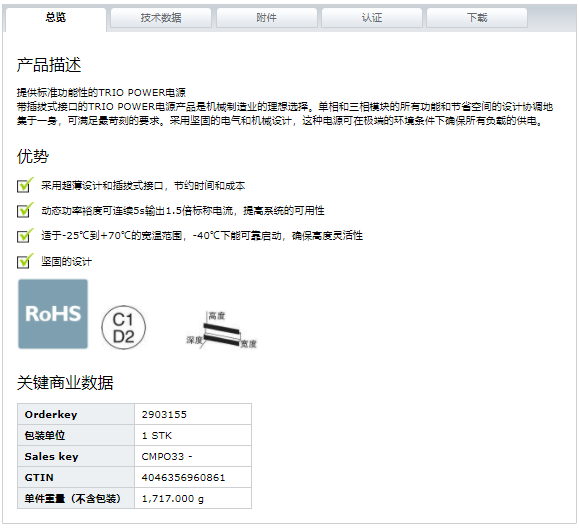The height and width of the screenshot is (529, 579).
Task: Click checkmark icon beside 坚固的设计
Action: coord(25,261)
